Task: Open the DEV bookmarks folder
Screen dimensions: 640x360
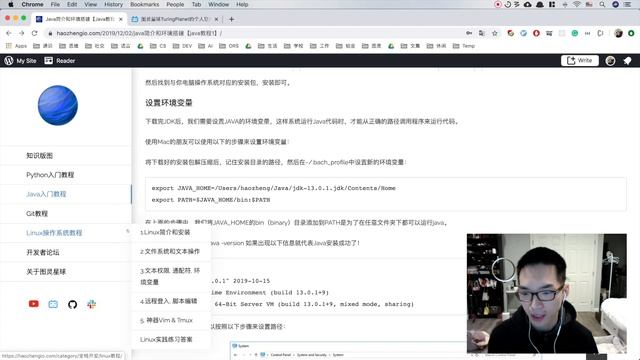Action: click(x=182, y=46)
